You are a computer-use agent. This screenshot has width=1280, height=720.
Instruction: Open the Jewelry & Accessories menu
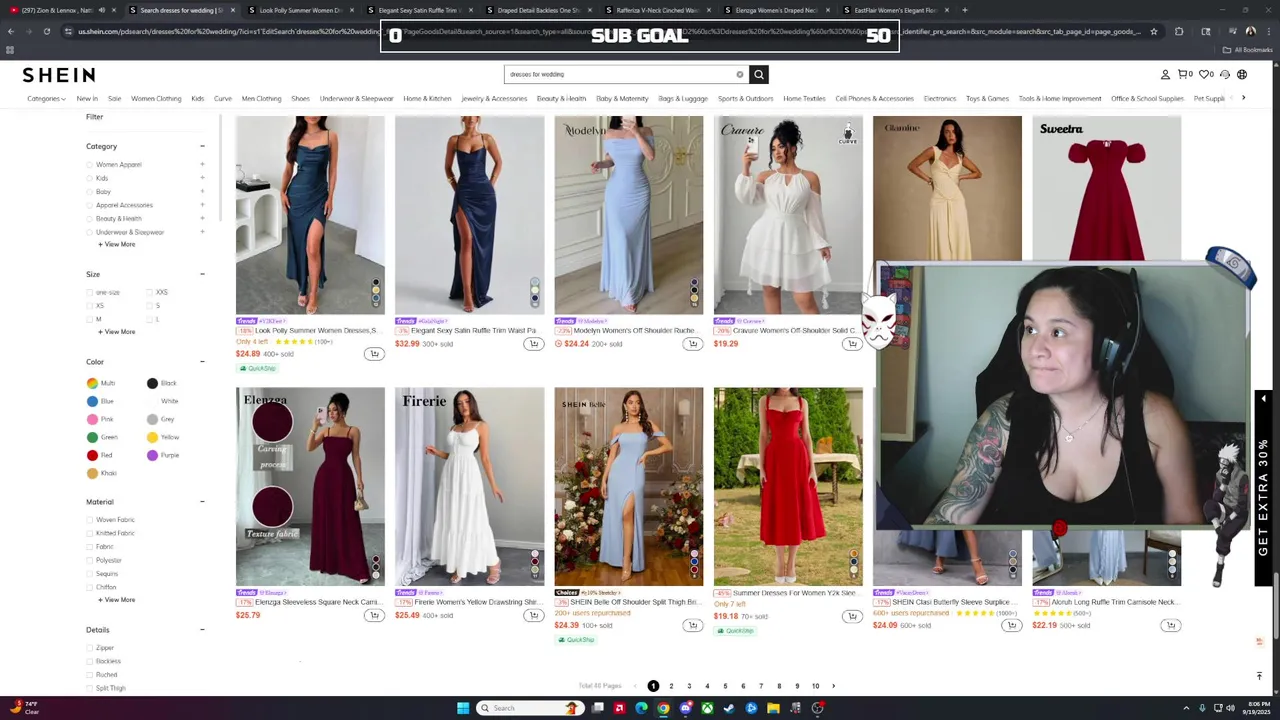tap(494, 98)
